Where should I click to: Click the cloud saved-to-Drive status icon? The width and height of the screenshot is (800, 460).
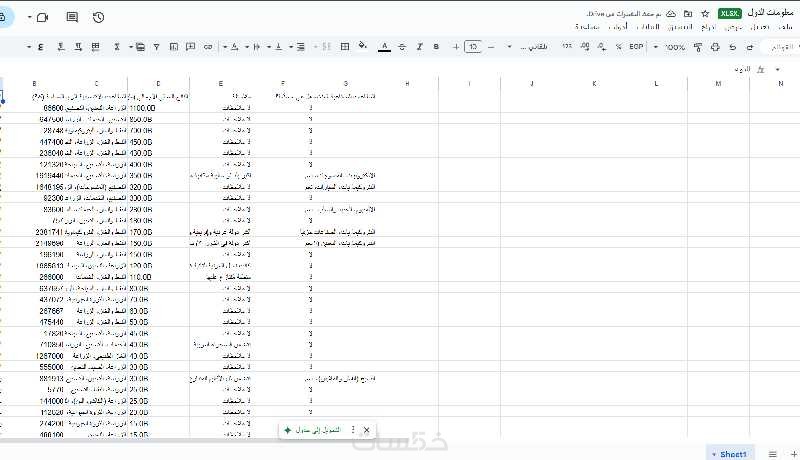671,14
